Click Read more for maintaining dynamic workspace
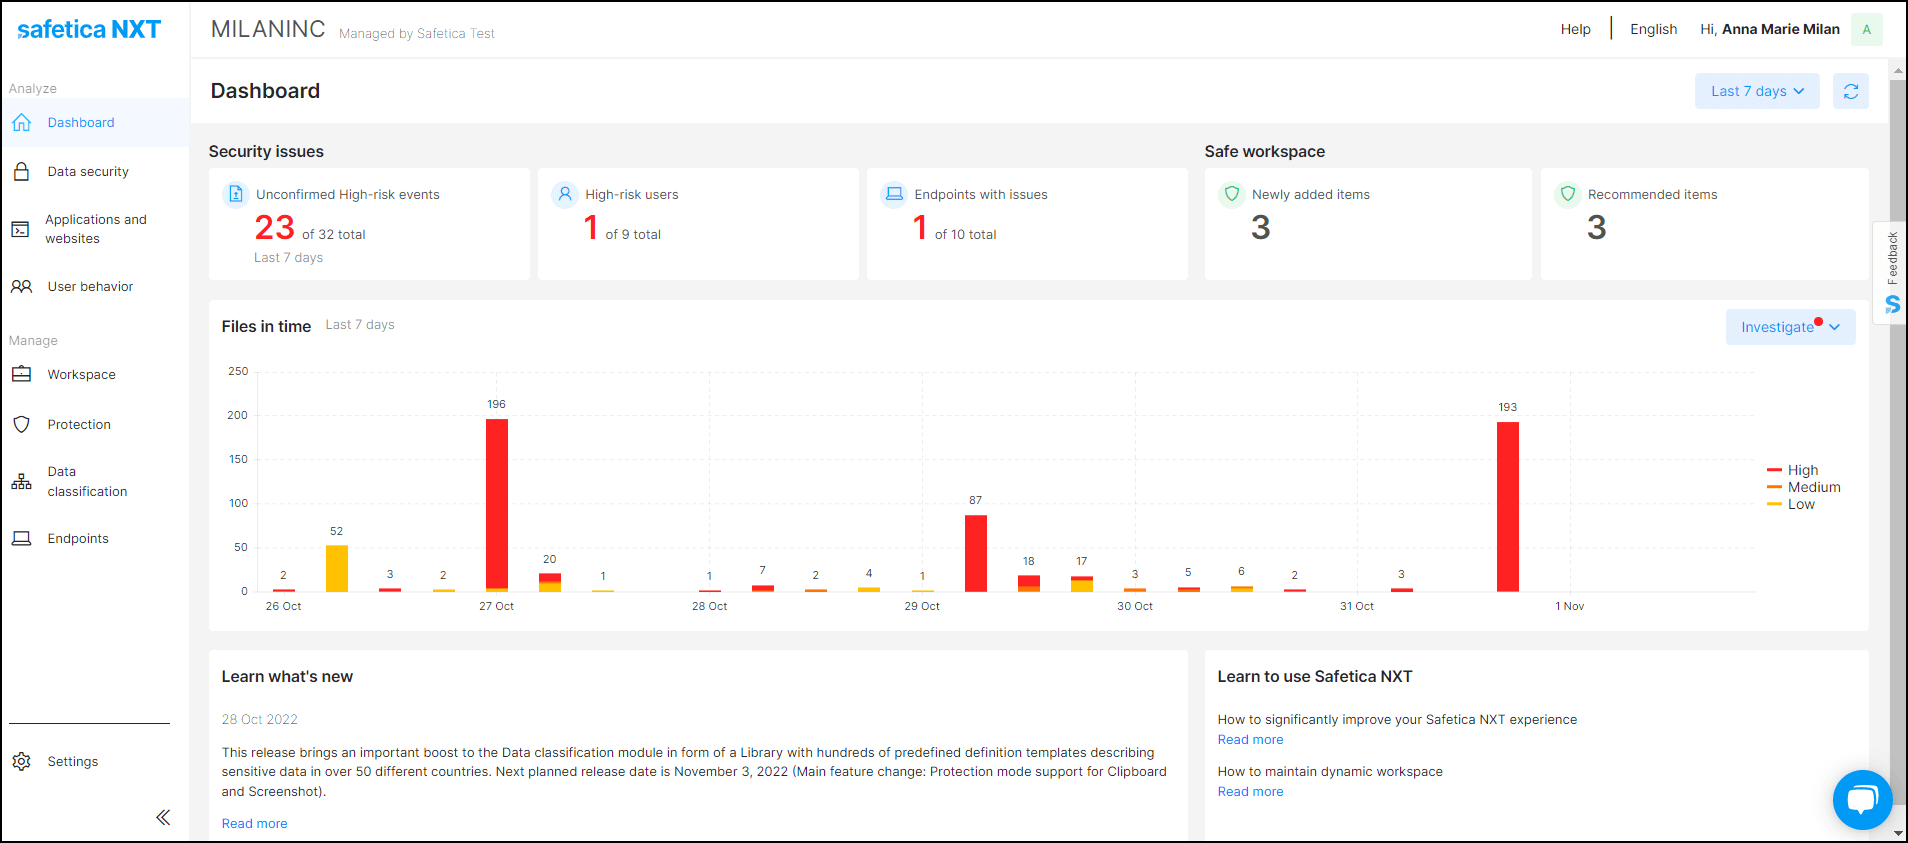 1250,791
